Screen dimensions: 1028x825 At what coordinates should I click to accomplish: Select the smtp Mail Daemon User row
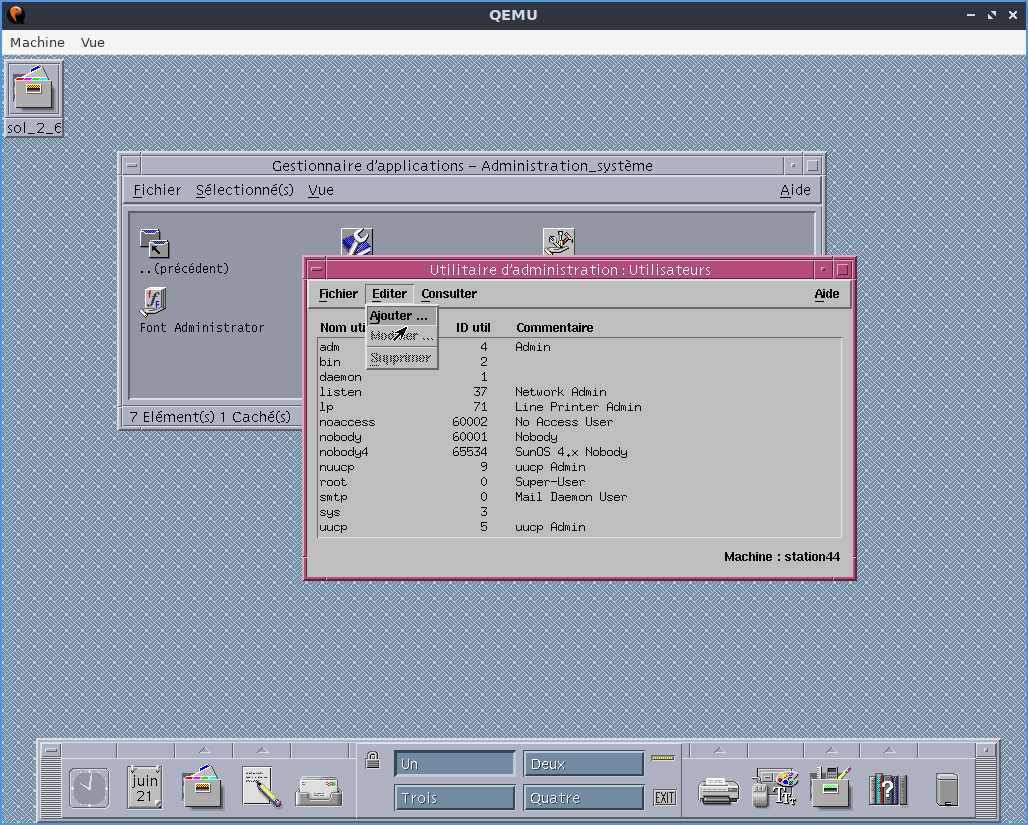point(580,497)
